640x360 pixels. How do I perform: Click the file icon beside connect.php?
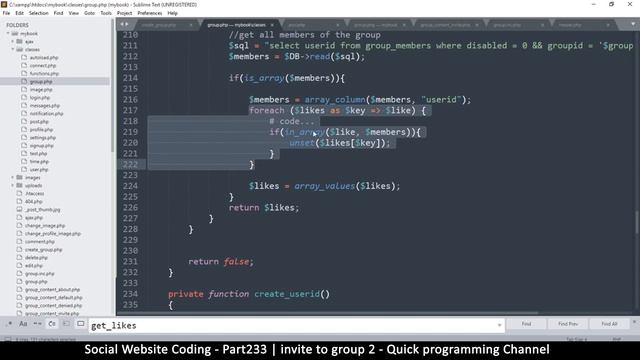[x=24, y=65]
